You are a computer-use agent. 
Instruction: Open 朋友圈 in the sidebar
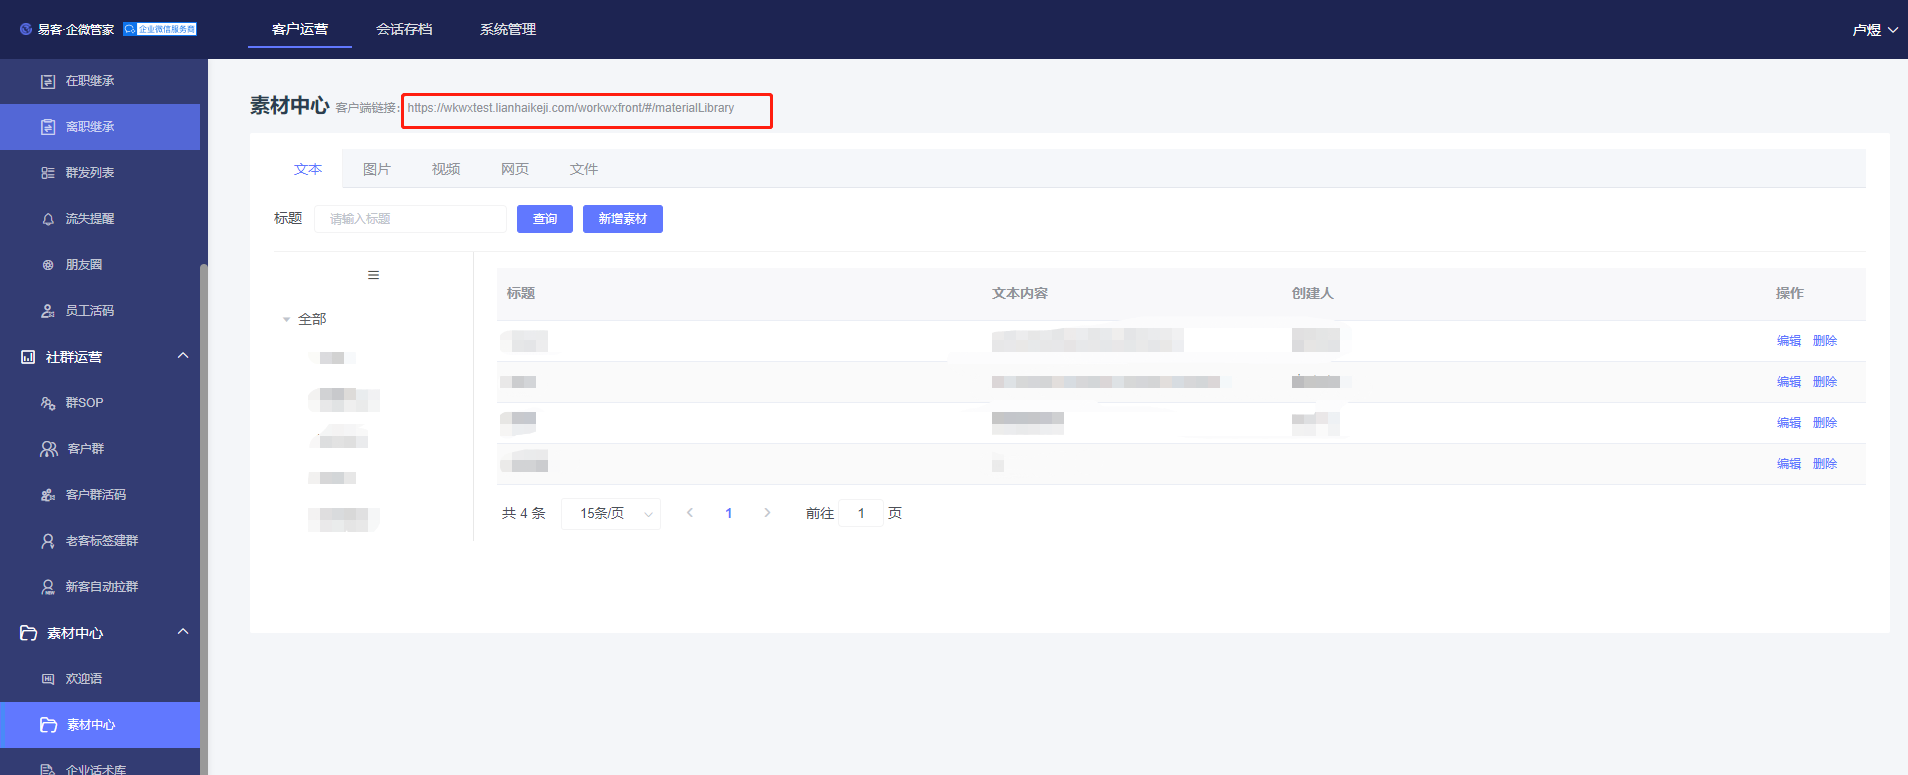(x=100, y=265)
